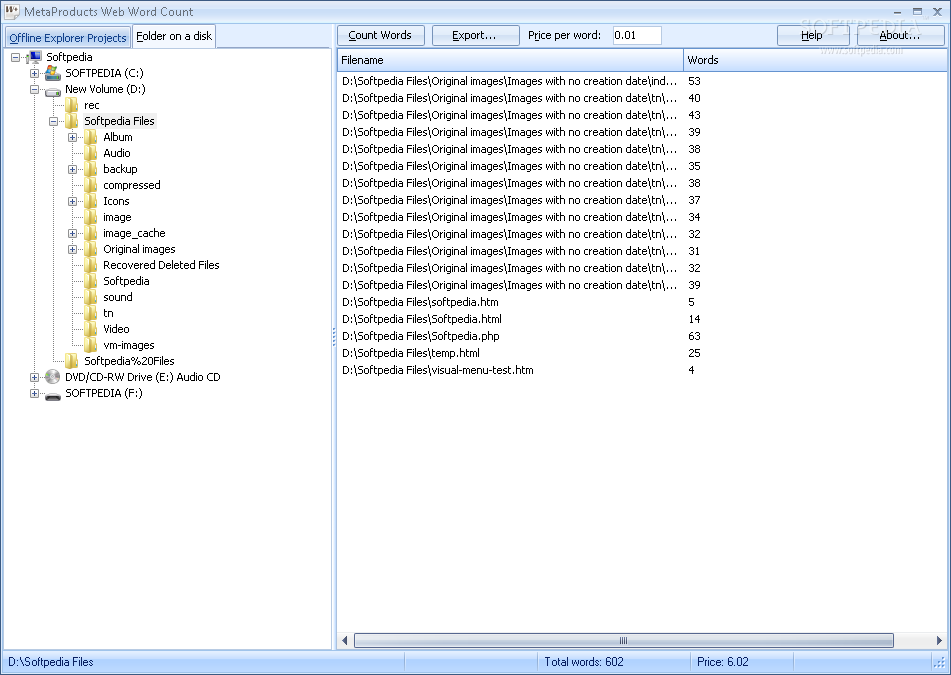Select the Recovered Deleted Files tree label
951x675 pixels.
click(x=161, y=265)
